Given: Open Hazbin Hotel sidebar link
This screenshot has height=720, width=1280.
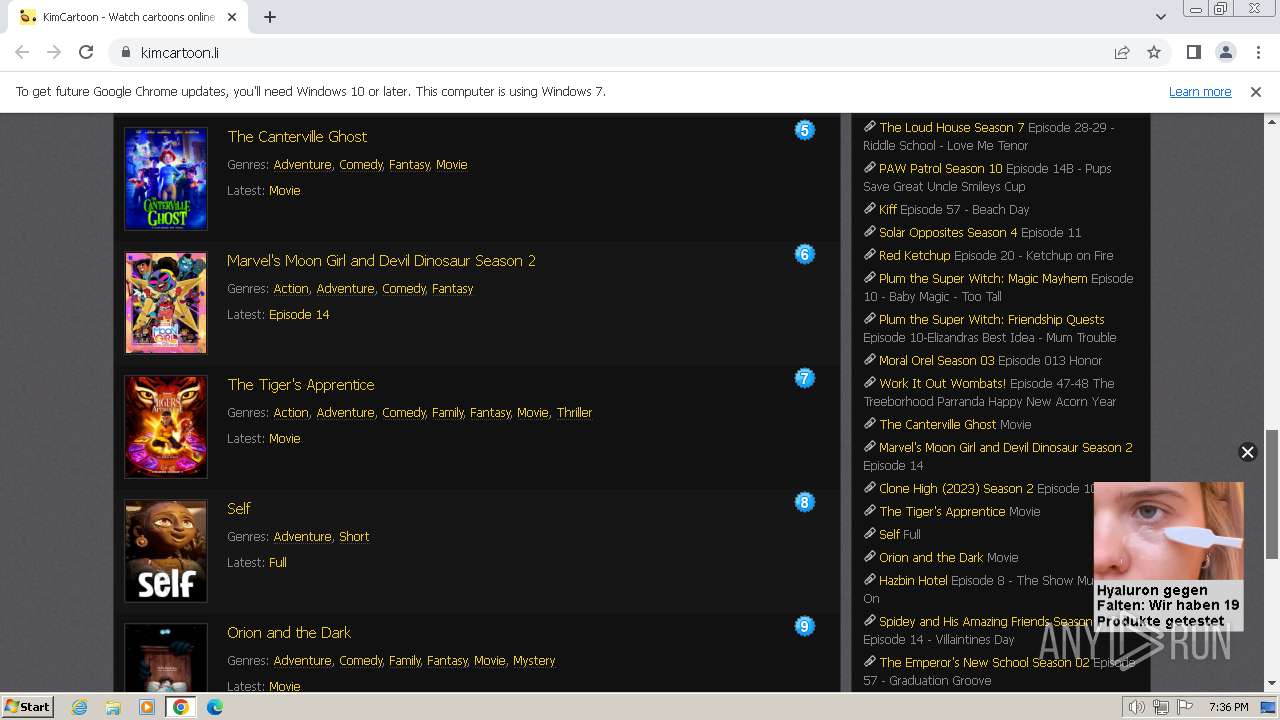Looking at the screenshot, I should click(913, 580).
